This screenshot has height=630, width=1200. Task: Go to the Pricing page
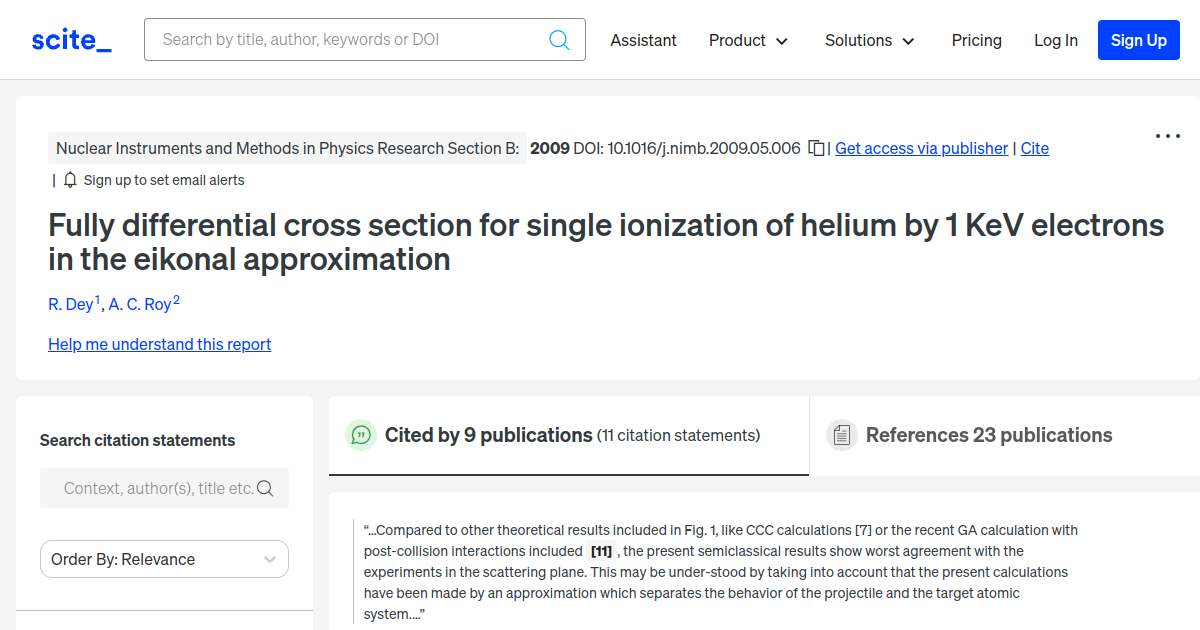point(976,40)
